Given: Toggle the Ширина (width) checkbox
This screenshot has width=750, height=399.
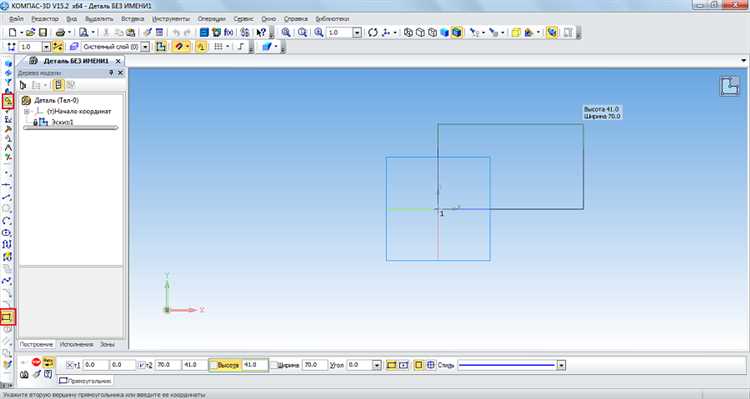Looking at the screenshot, I should [x=274, y=365].
